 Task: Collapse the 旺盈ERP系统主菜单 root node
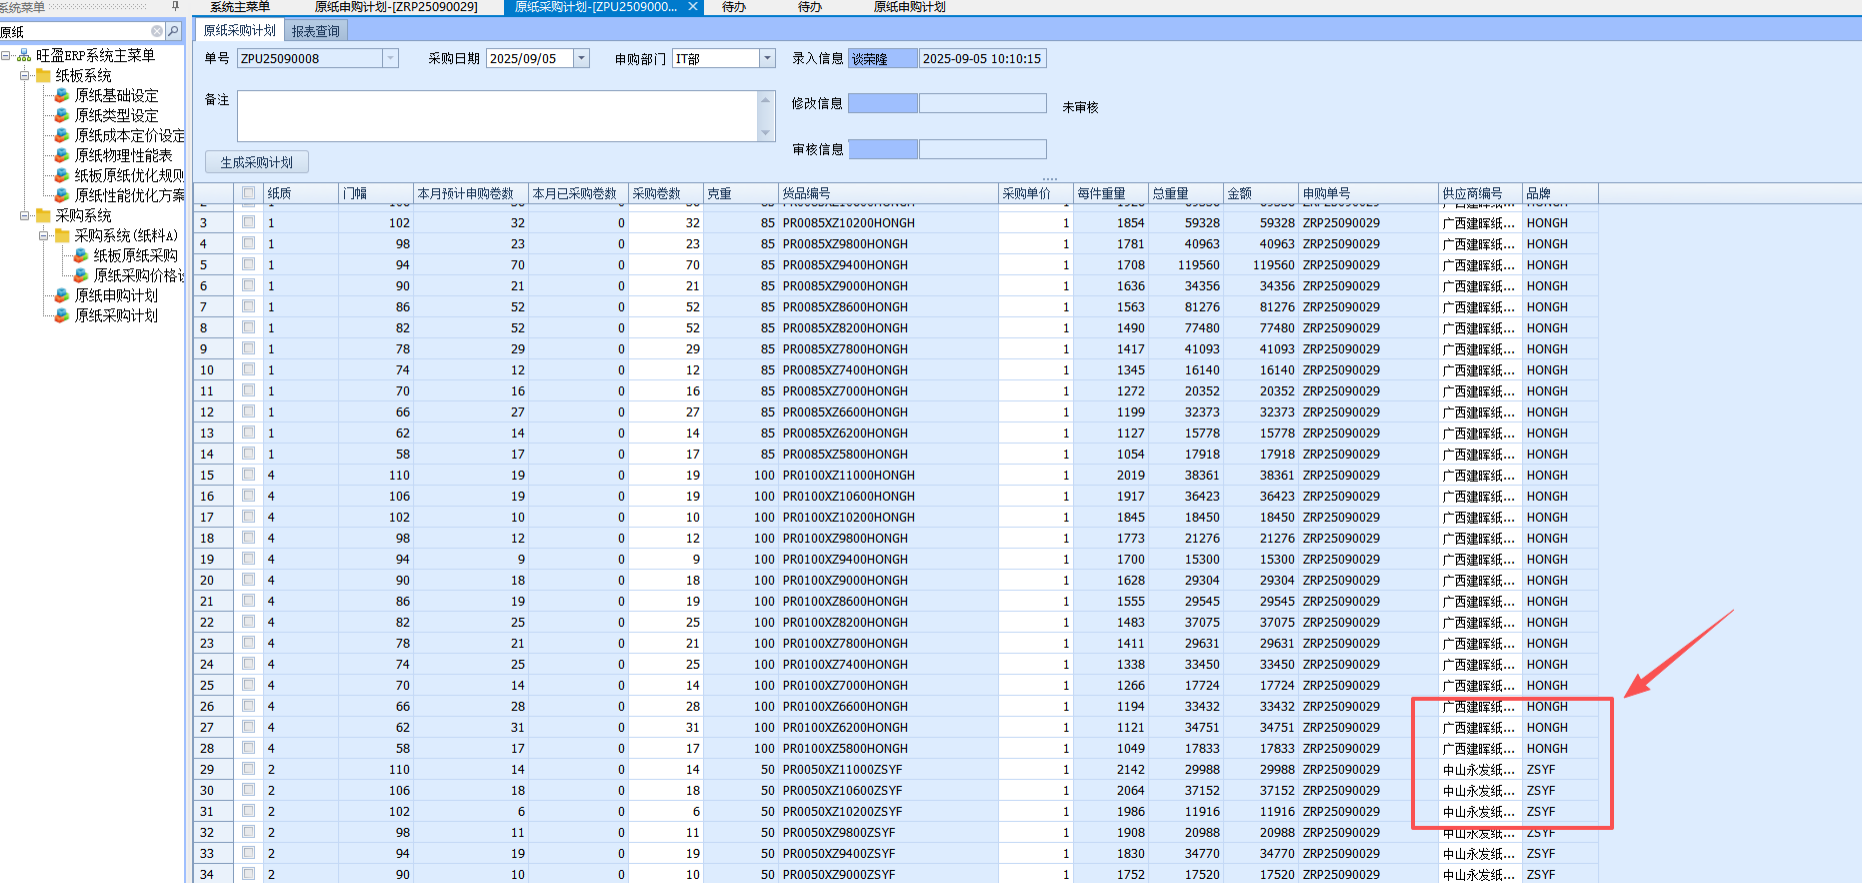tap(6, 55)
